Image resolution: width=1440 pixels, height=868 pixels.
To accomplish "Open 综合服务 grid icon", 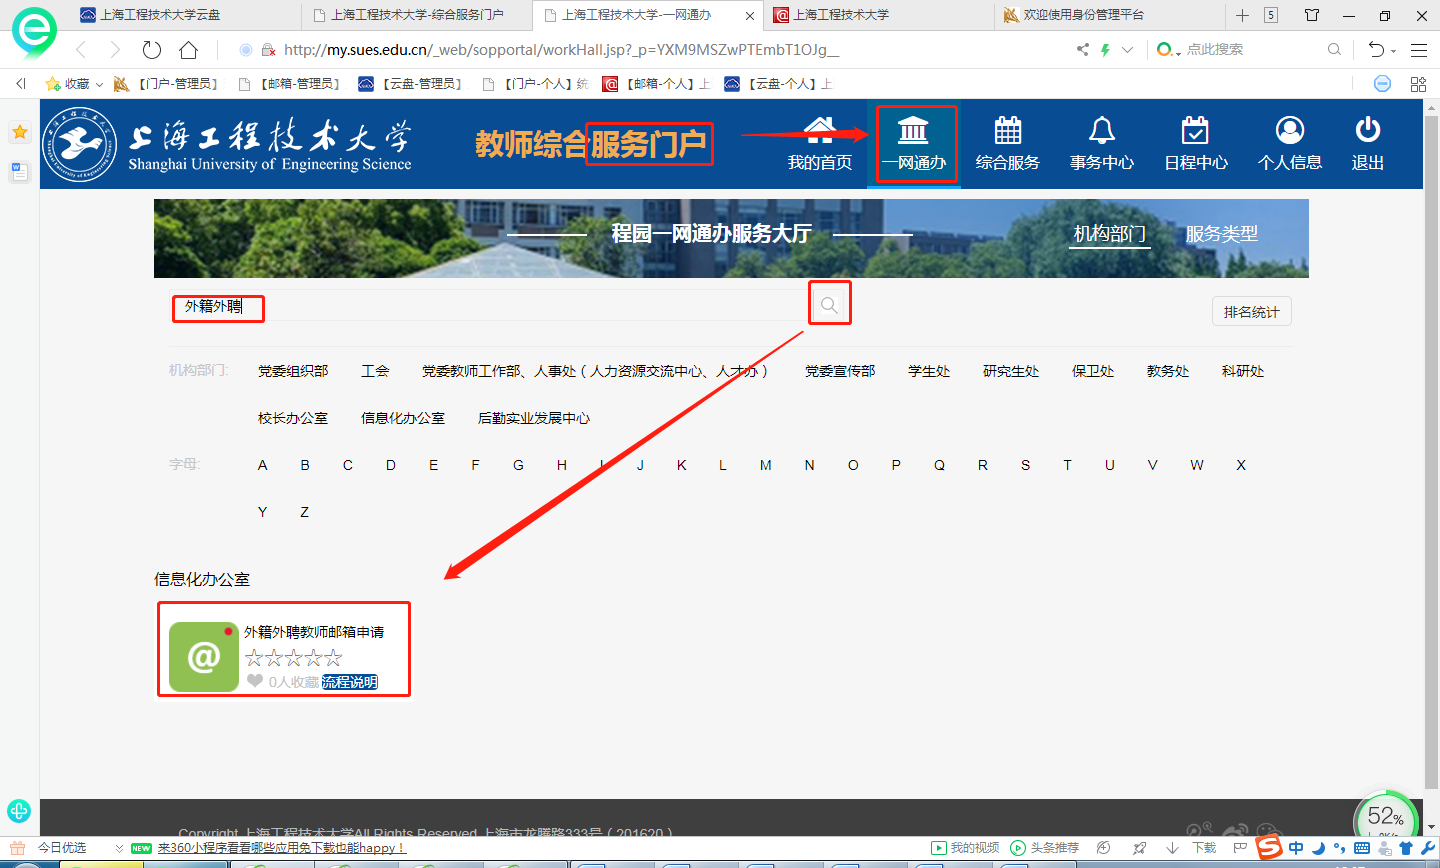I will pyautogui.click(x=1008, y=131).
